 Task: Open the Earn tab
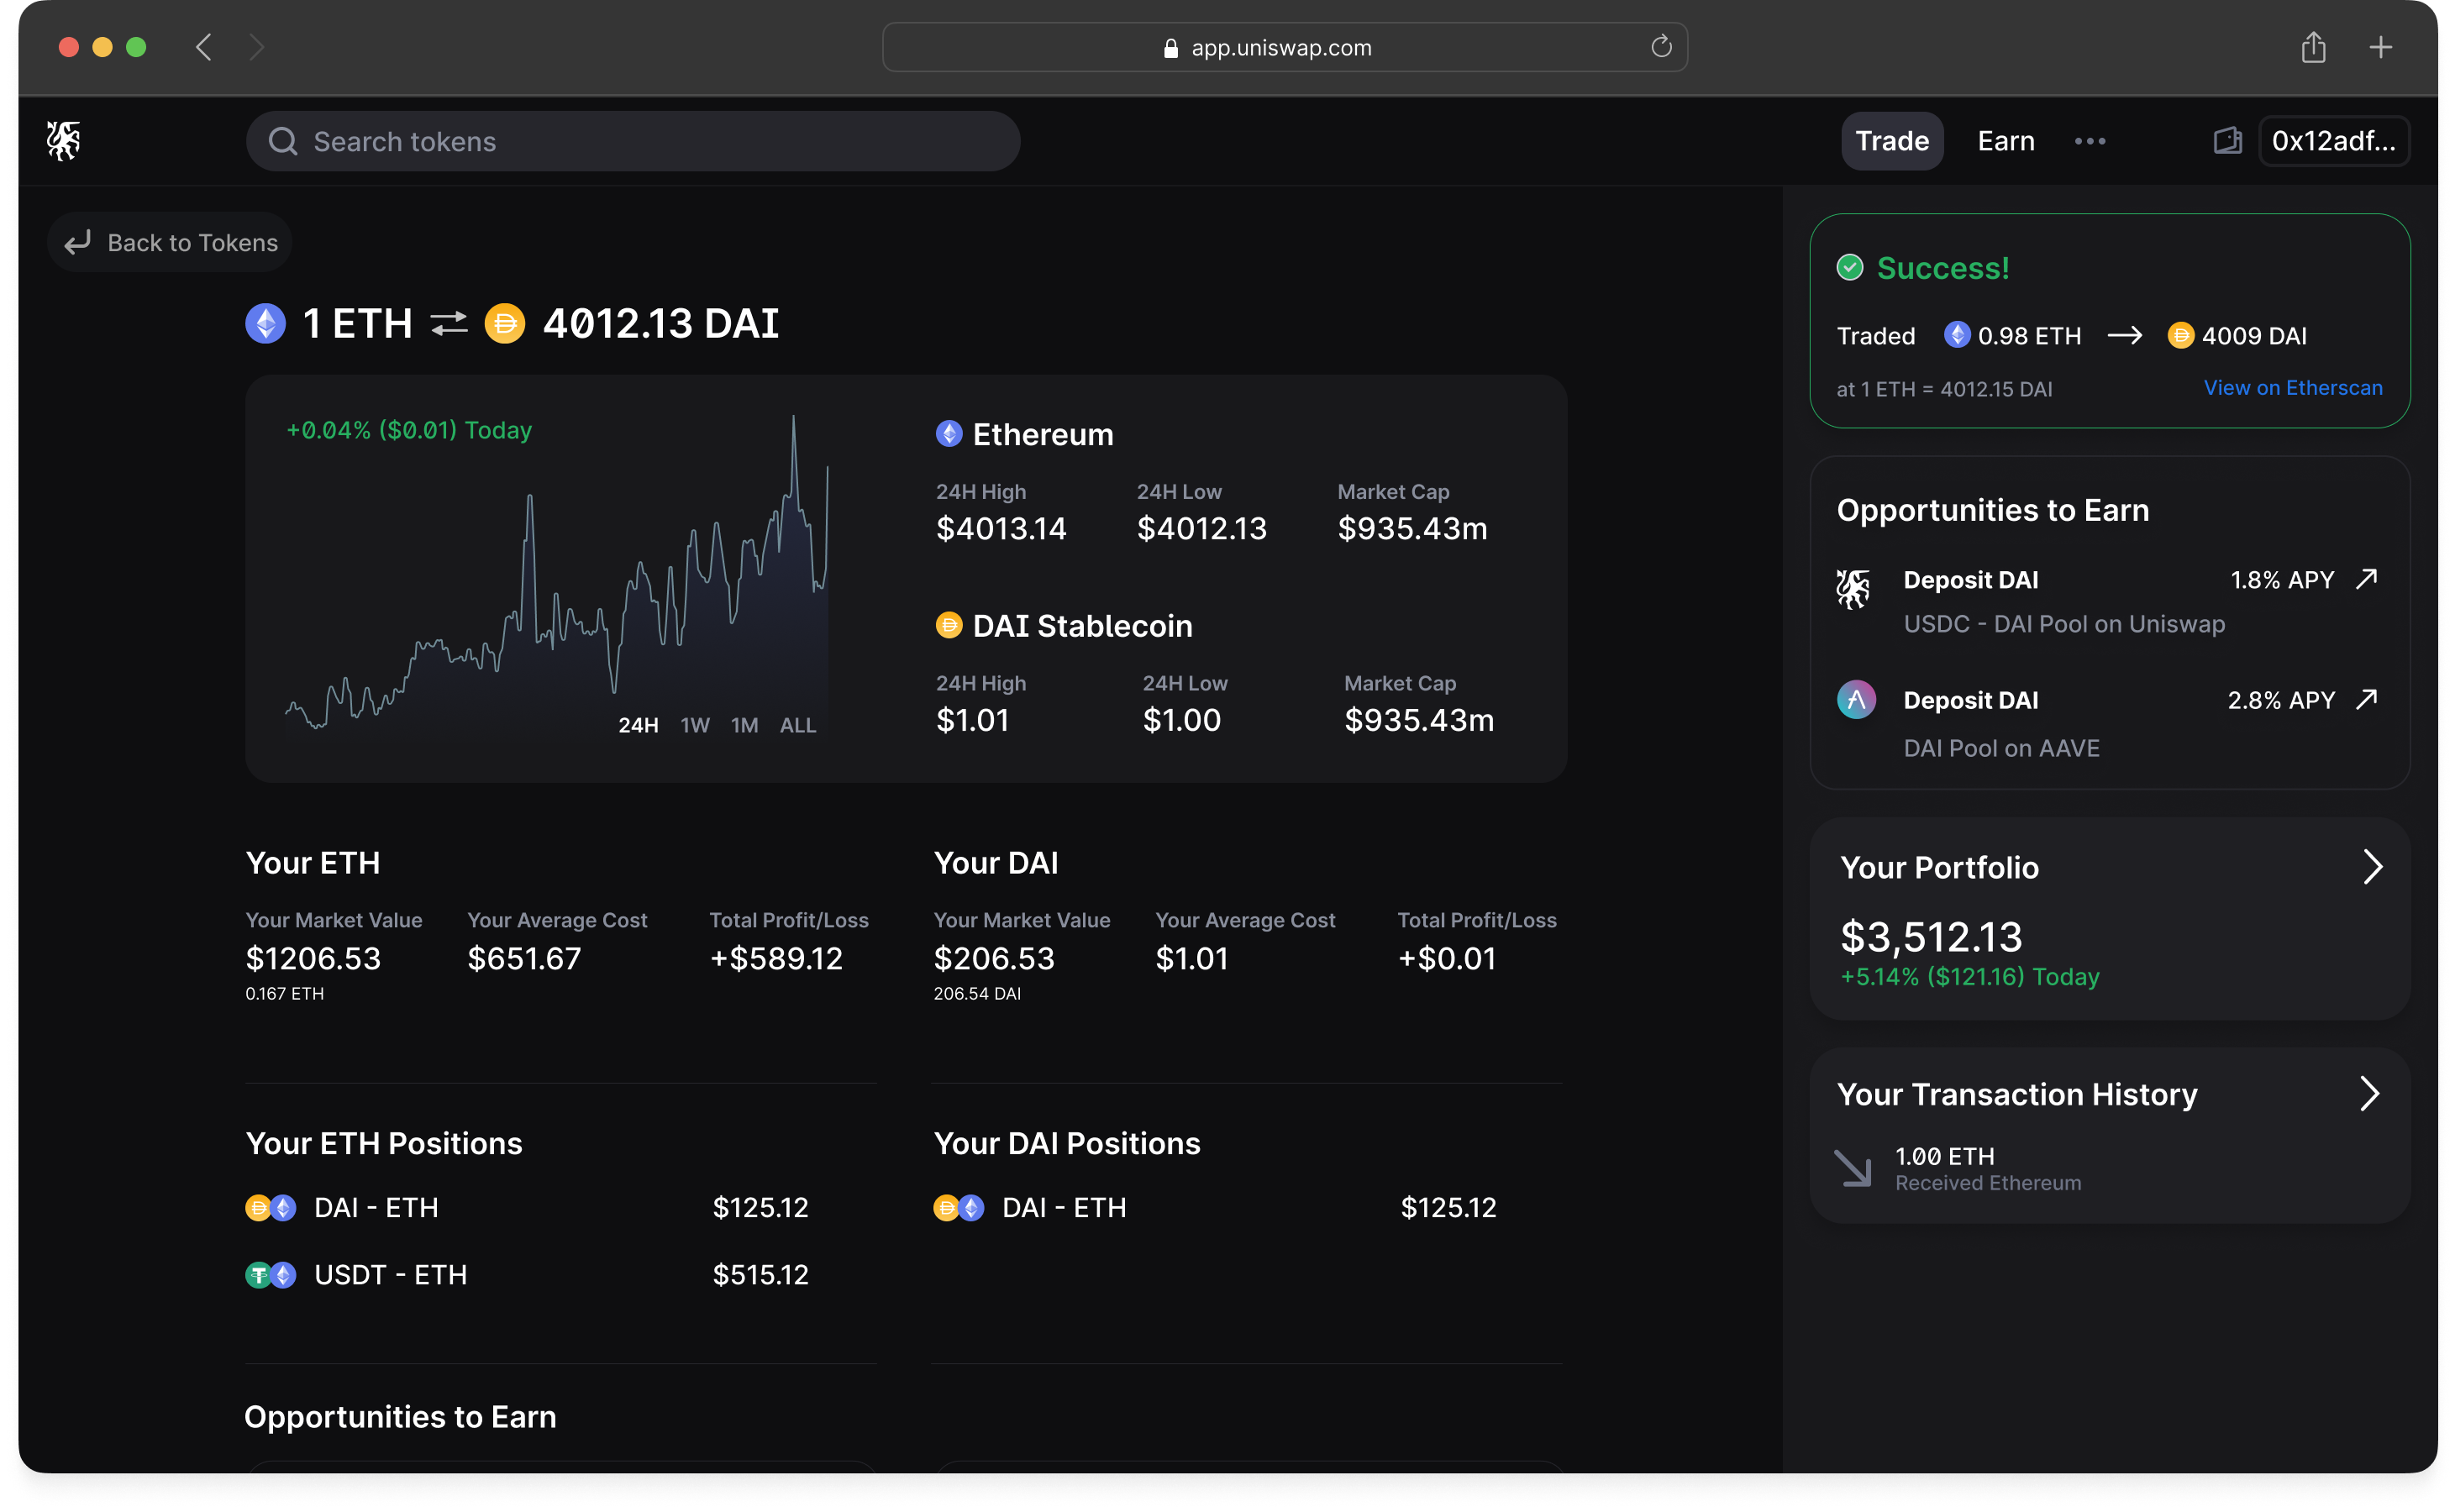tap(2006, 141)
